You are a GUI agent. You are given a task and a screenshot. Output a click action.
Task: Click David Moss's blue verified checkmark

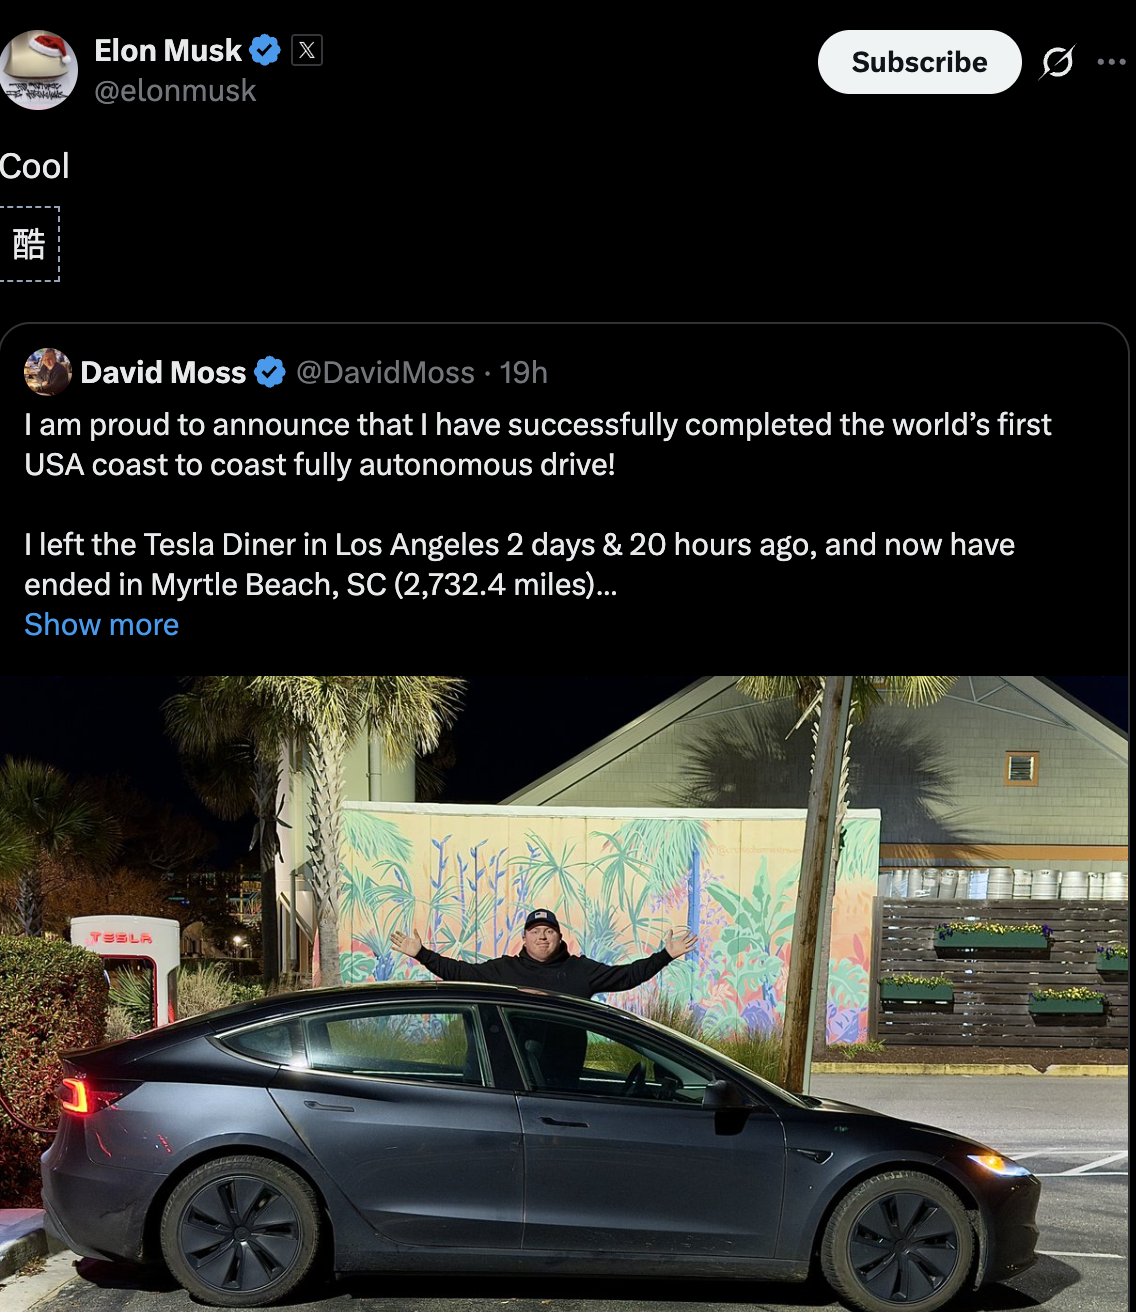[x=270, y=372]
